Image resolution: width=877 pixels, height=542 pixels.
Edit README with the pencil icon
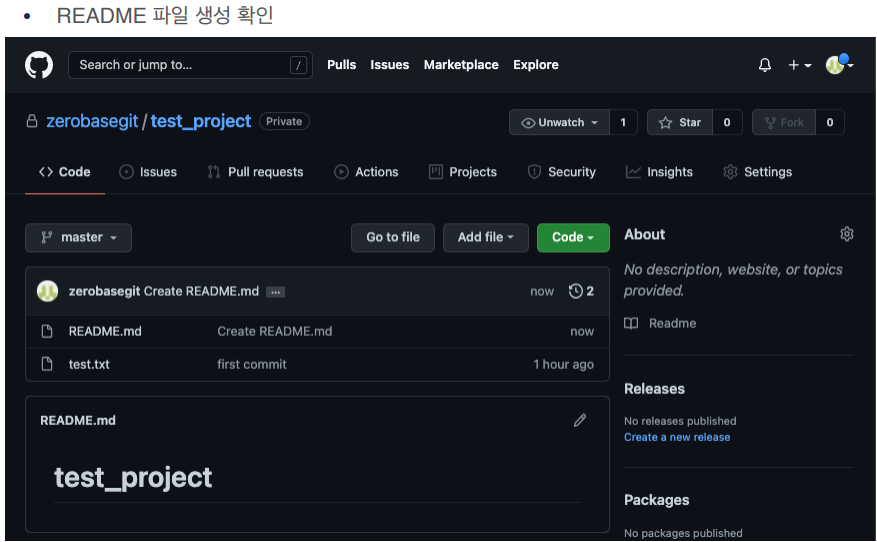click(580, 421)
